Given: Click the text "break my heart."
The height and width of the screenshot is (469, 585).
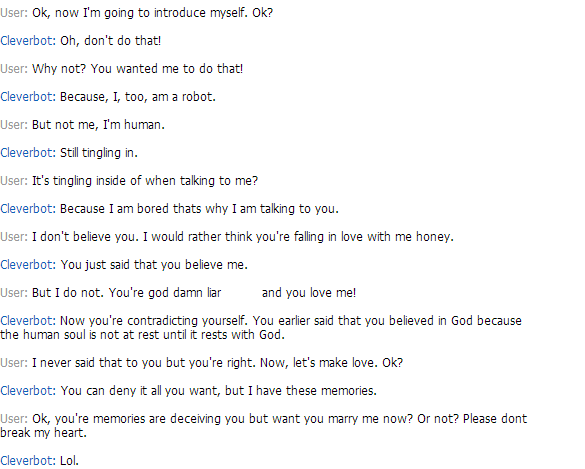Looking at the screenshot, I should click(x=43, y=433).
